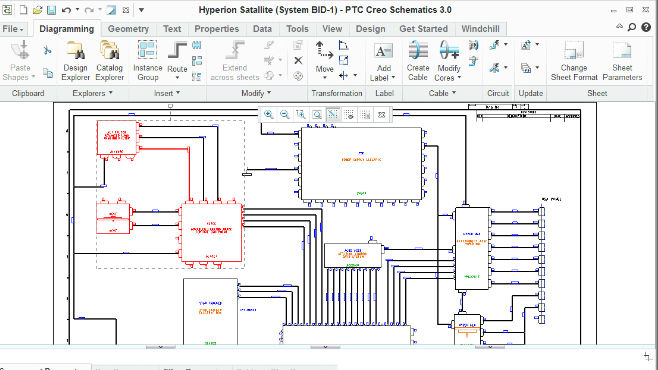Open the Properties ribbon tab
Image resolution: width=658 pixels, height=370 pixels.
(217, 29)
